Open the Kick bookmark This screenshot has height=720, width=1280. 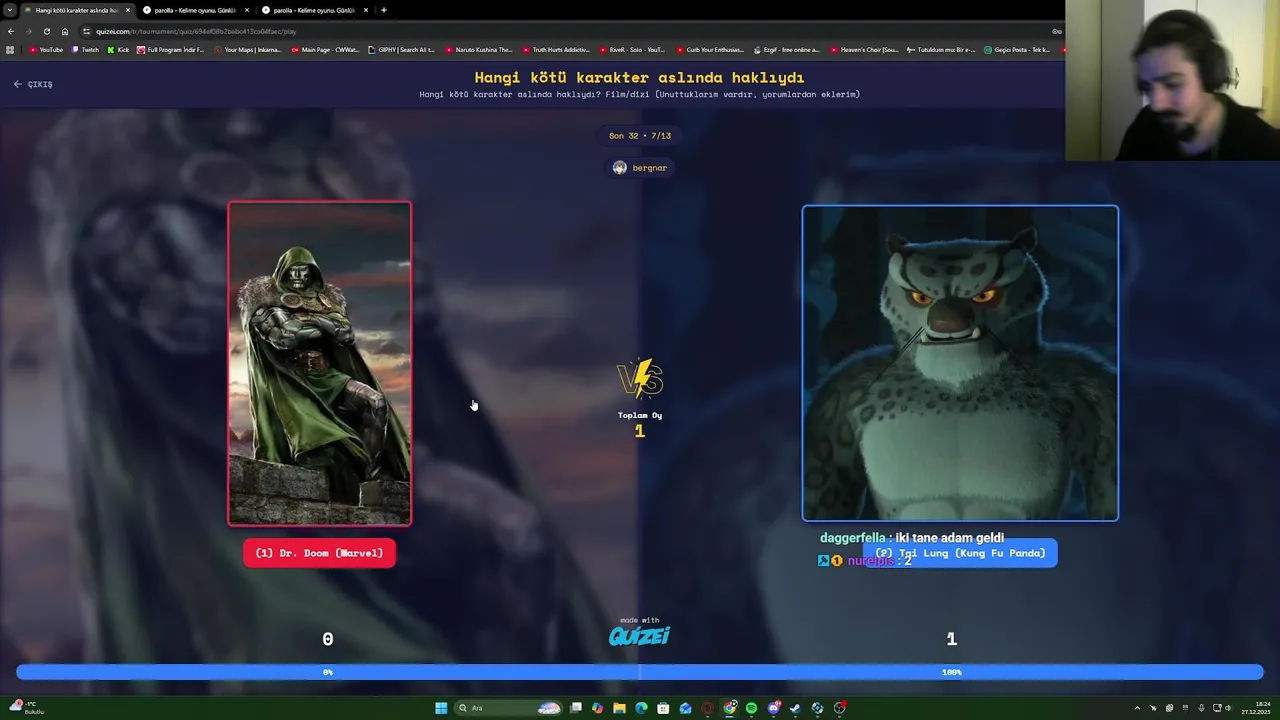click(118, 50)
